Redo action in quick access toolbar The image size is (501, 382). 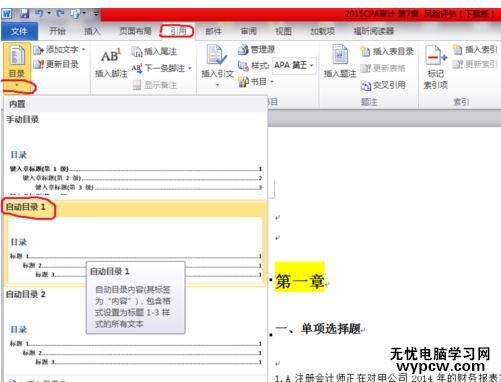point(60,13)
